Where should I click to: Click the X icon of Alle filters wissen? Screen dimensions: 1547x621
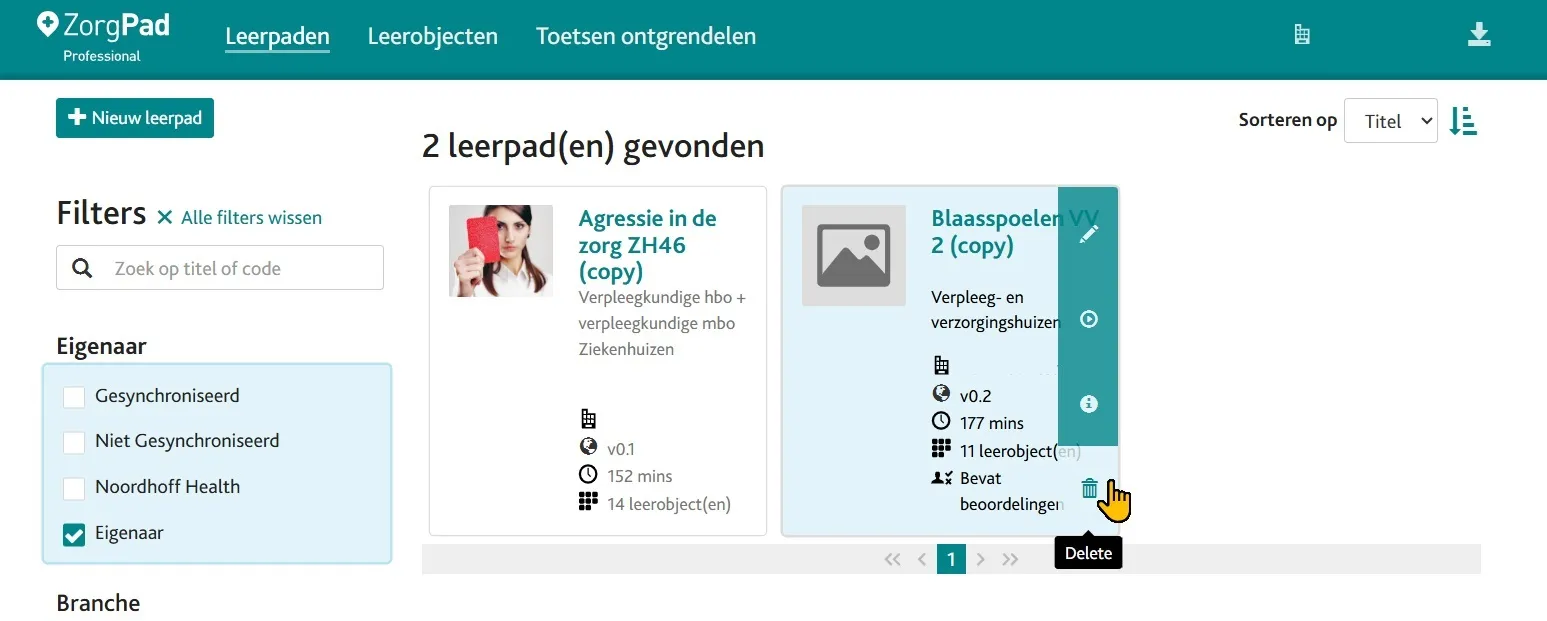point(165,217)
